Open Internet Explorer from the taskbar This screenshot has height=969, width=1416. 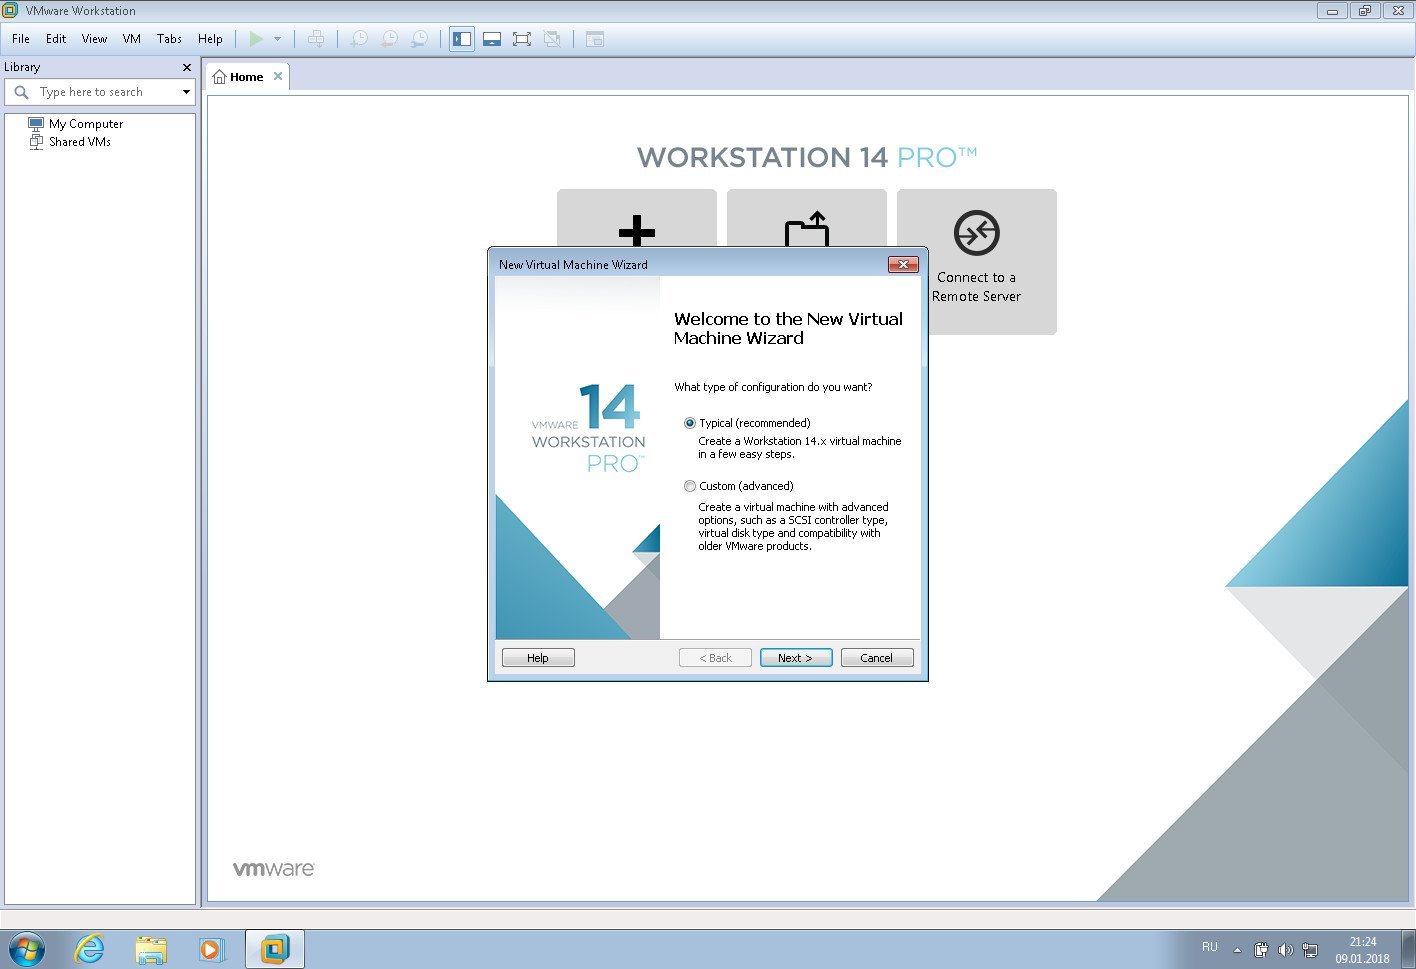pyautogui.click(x=90, y=949)
